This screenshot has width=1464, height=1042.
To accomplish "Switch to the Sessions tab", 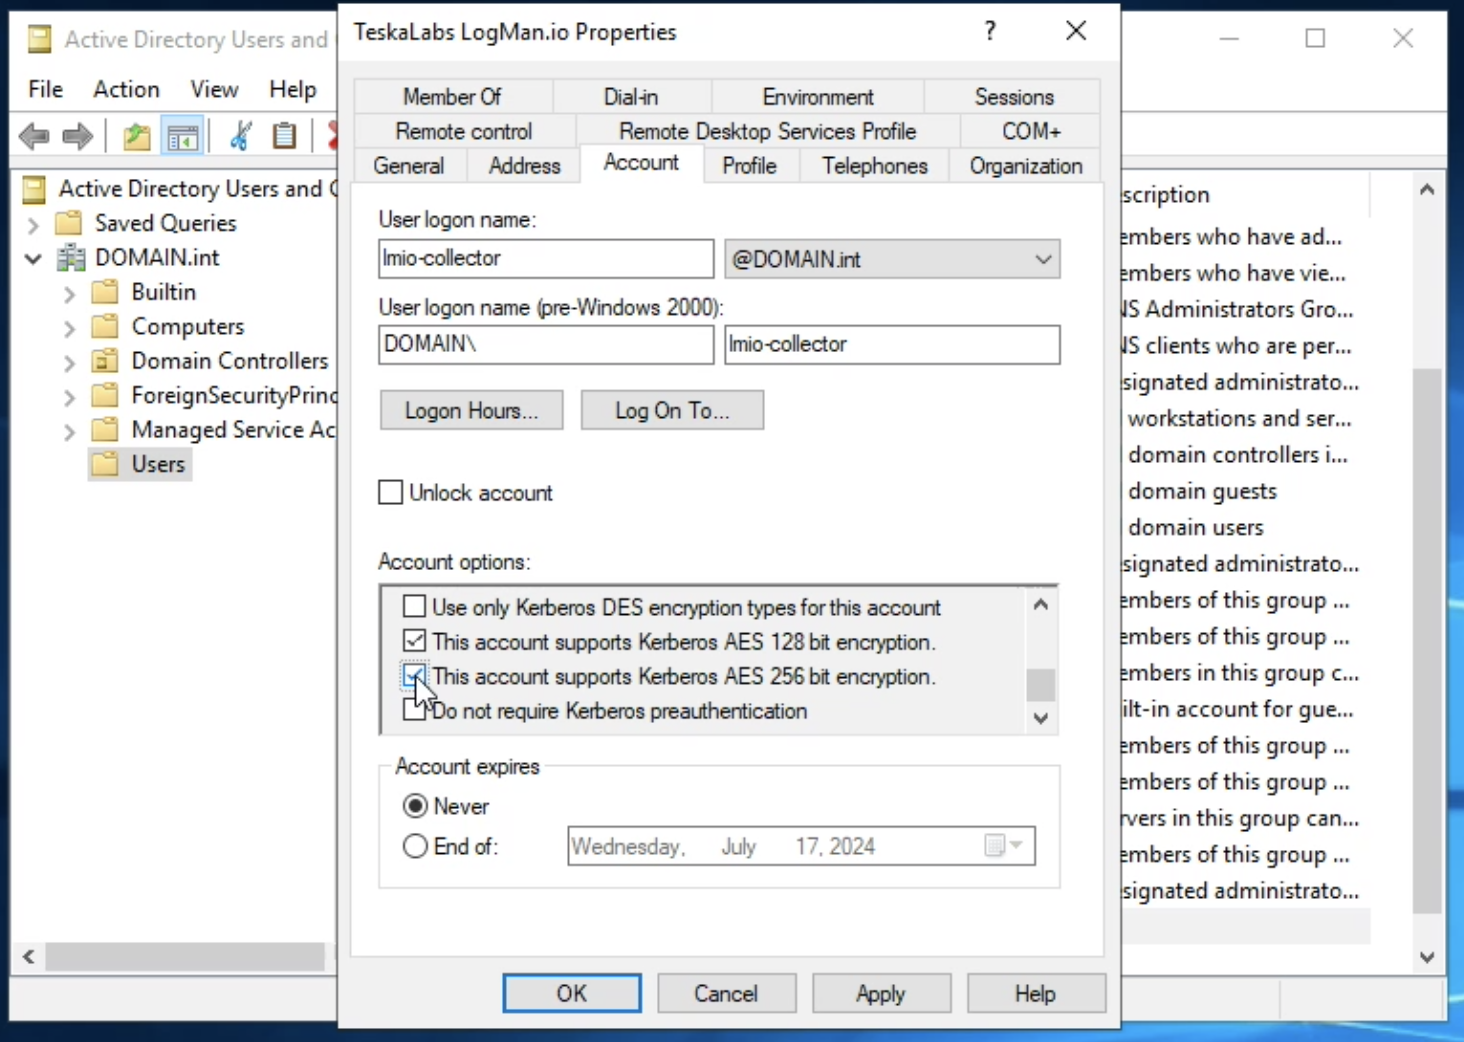I will [1014, 96].
